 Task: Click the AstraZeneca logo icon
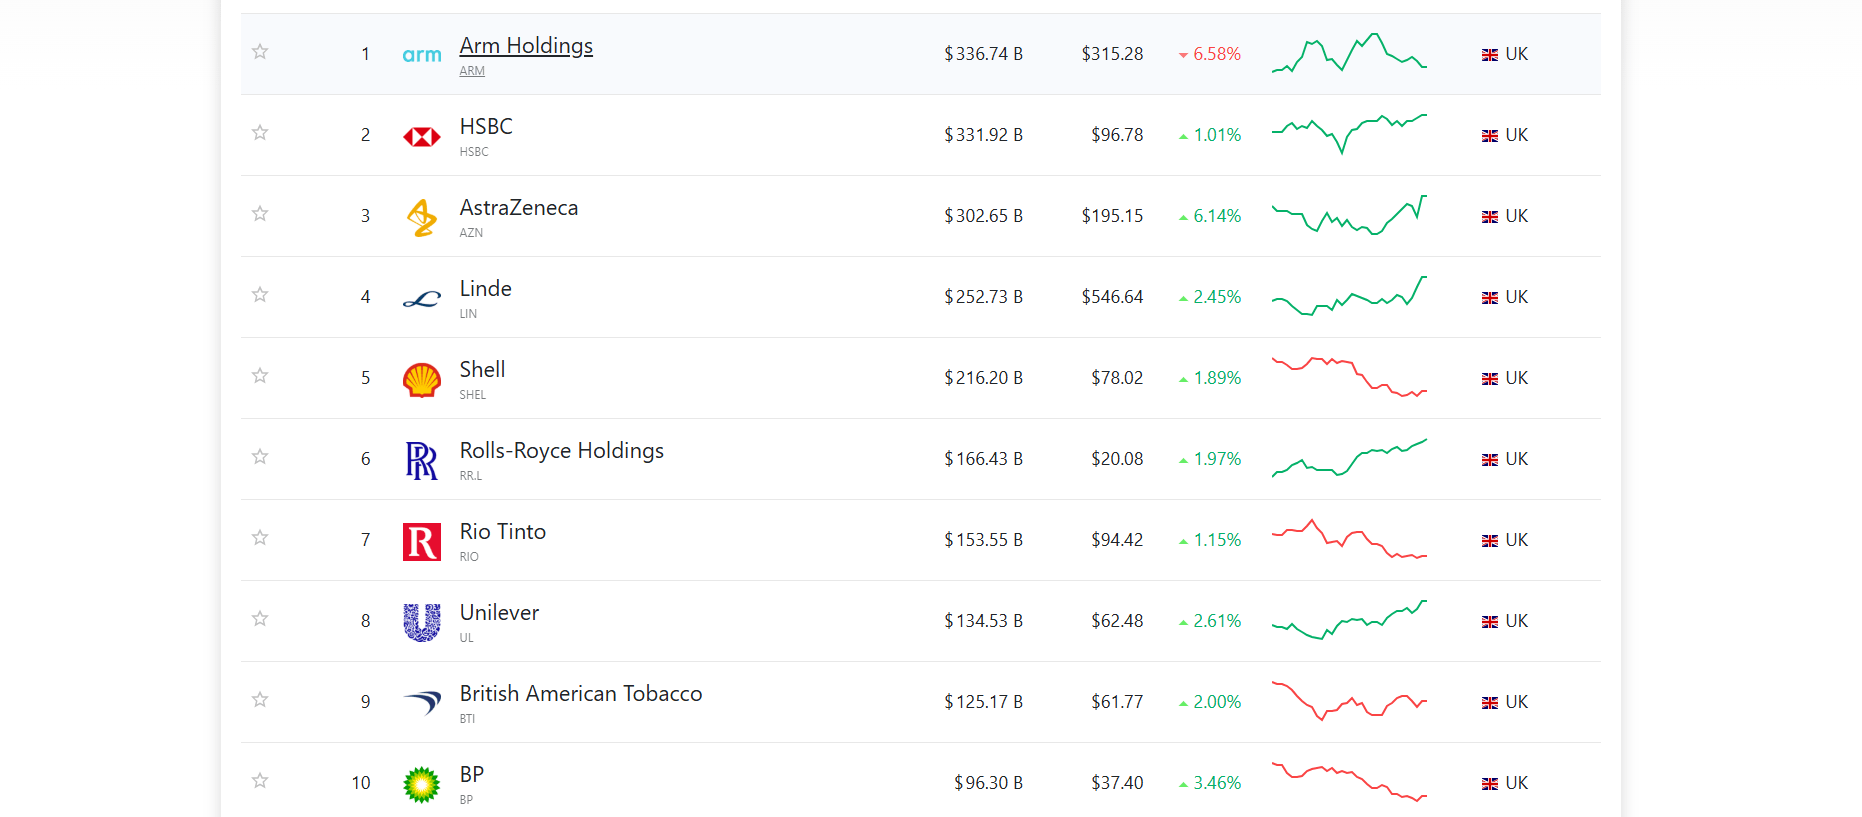coord(422,217)
